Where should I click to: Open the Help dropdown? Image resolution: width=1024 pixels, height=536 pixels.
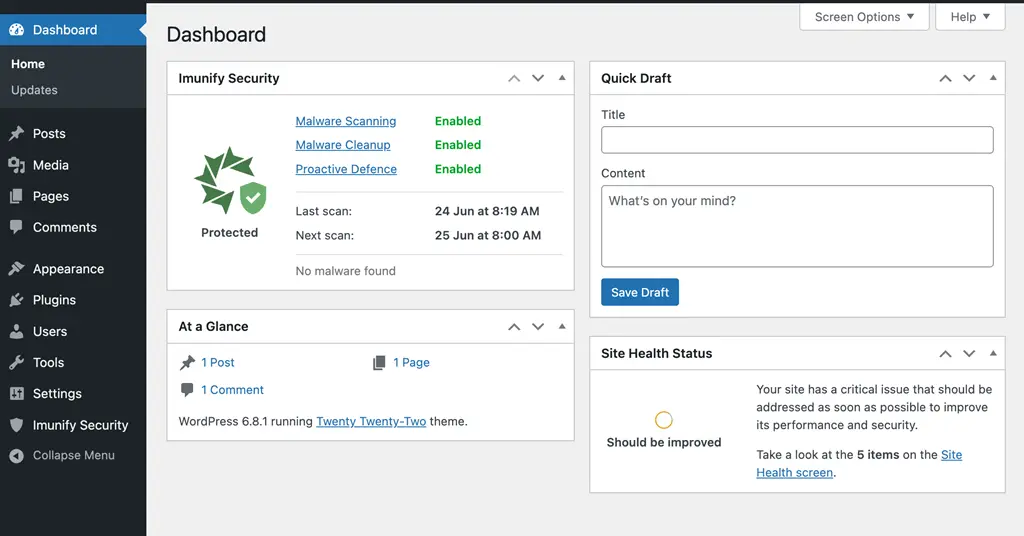(970, 17)
